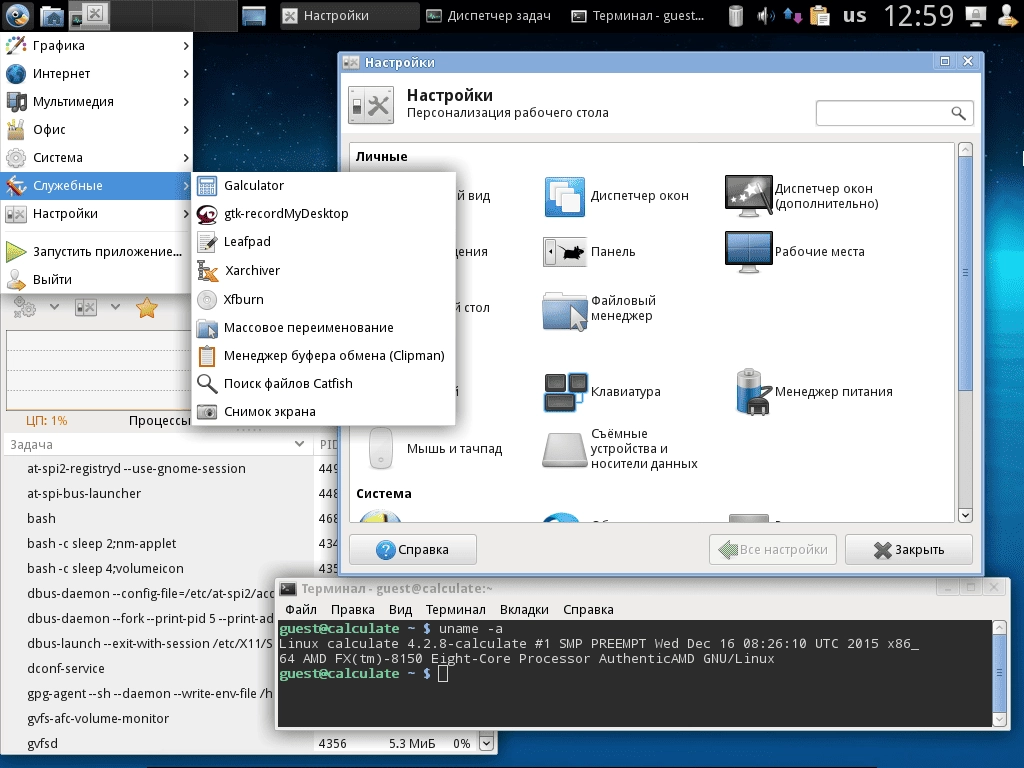Open Leafpad text editor
The image size is (1024, 768).
323,242
